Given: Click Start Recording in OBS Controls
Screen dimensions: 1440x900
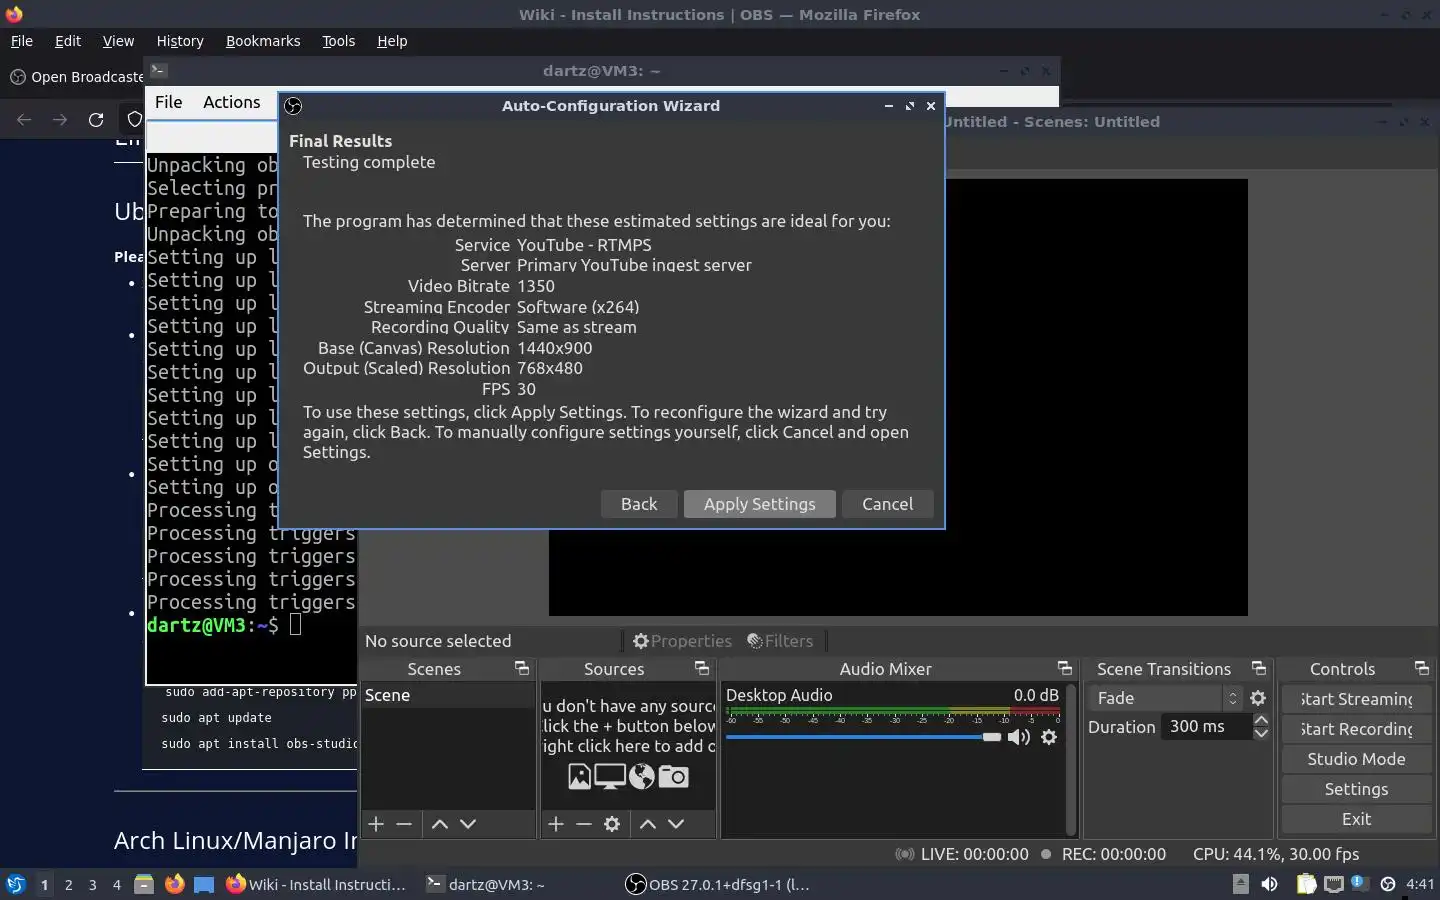Looking at the screenshot, I should click(x=1356, y=729).
